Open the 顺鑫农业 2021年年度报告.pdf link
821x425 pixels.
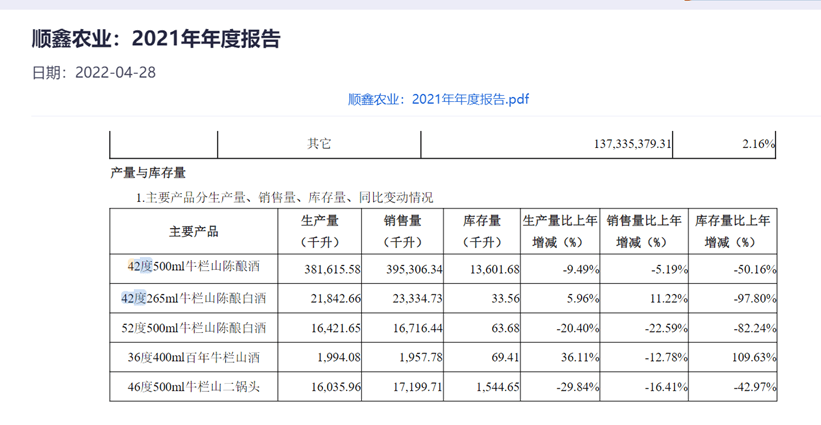(438, 99)
